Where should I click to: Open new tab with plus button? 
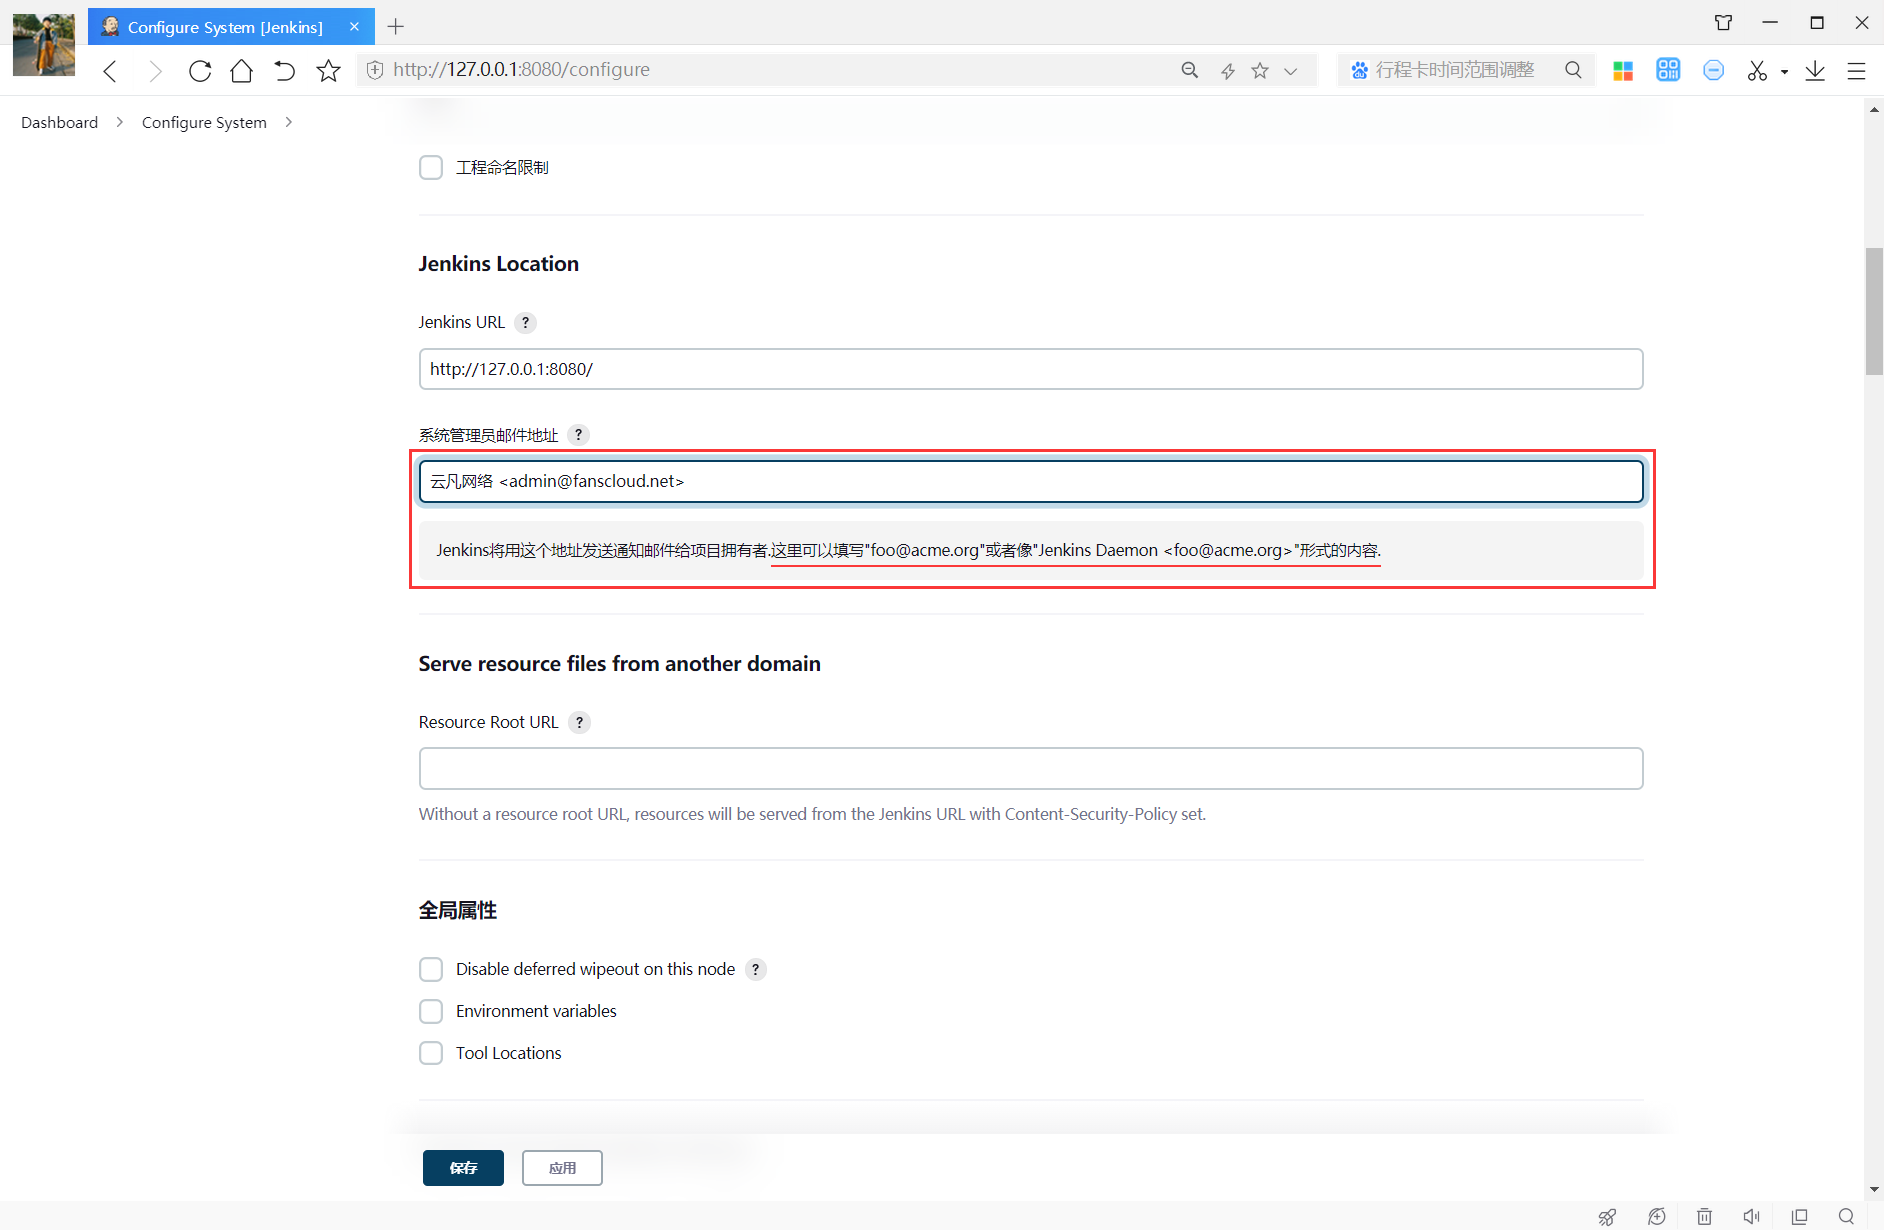396,26
